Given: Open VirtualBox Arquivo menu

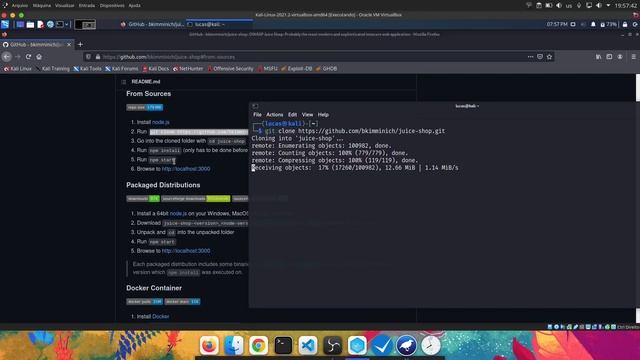Looking at the screenshot, I should [20, 6].
